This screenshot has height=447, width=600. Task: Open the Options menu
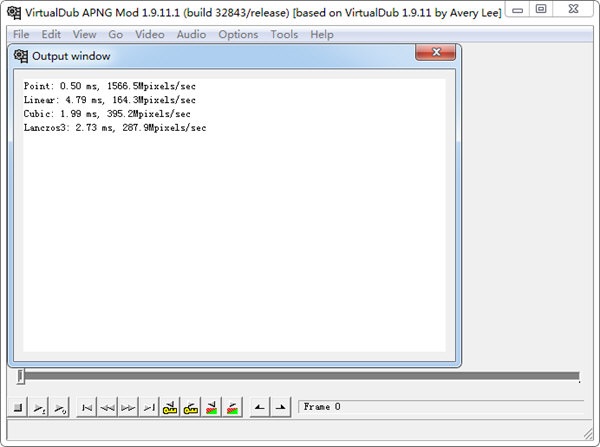(238, 34)
